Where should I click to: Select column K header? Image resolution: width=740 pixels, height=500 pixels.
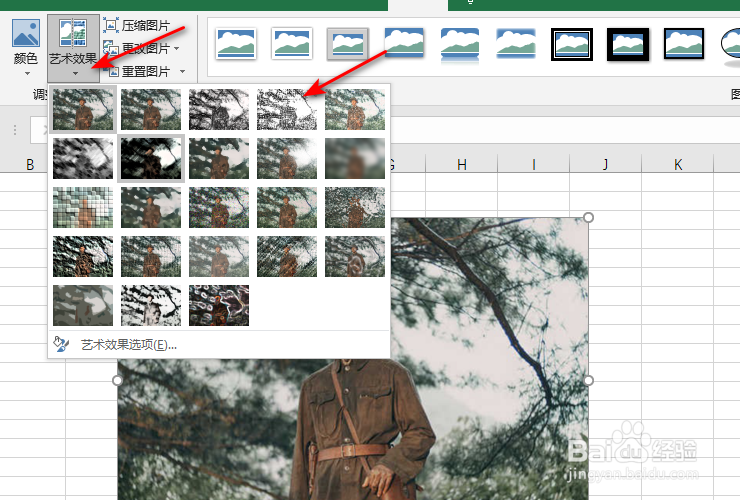[678, 164]
